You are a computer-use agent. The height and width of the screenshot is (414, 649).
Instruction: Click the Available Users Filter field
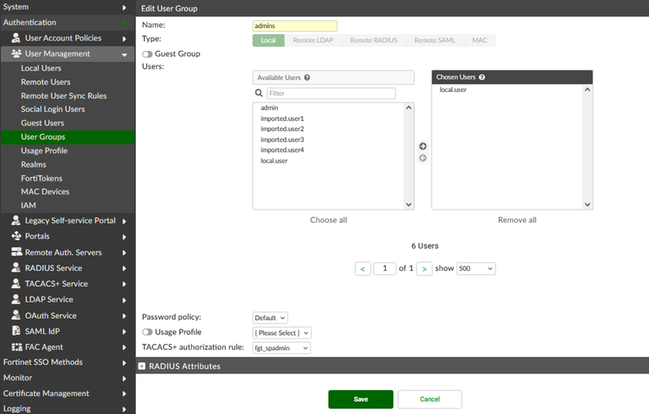pos(331,93)
